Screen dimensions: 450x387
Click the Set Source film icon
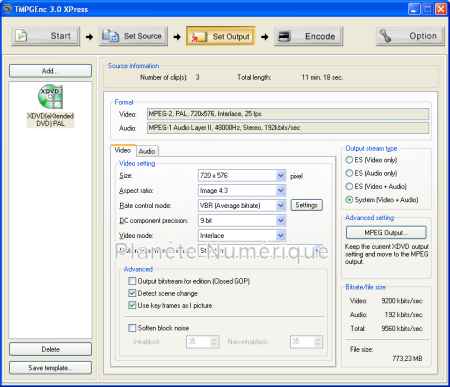(x=110, y=36)
